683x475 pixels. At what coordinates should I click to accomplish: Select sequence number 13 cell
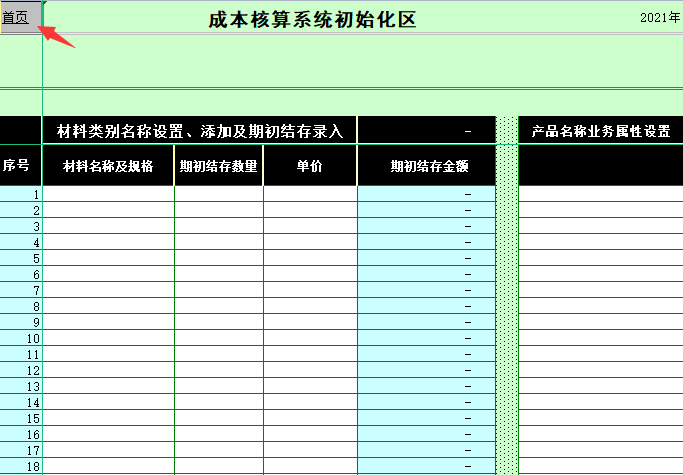point(21,386)
